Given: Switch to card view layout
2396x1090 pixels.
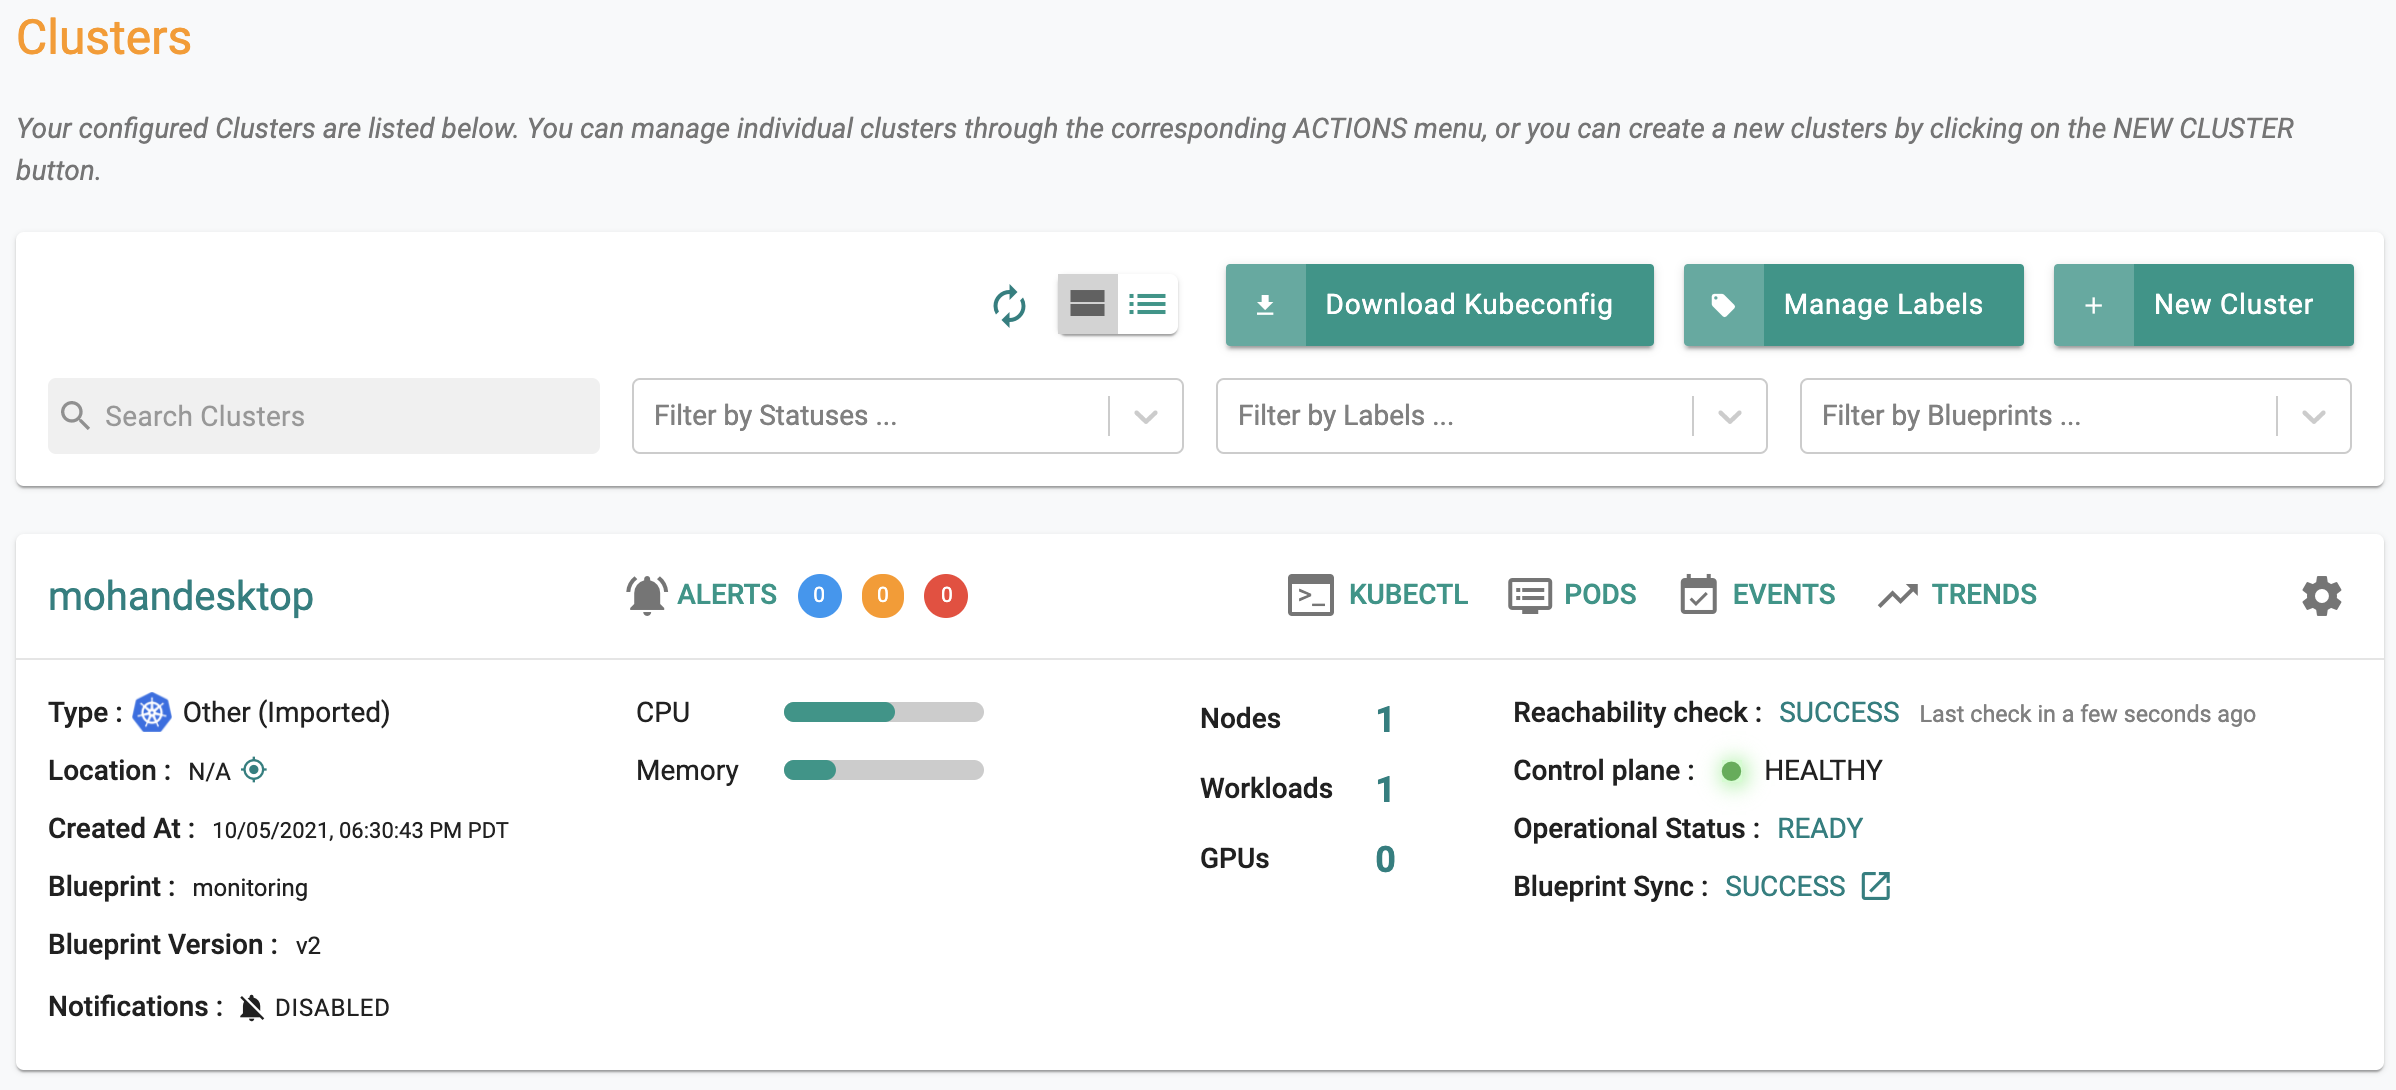Looking at the screenshot, I should pos(1087,304).
